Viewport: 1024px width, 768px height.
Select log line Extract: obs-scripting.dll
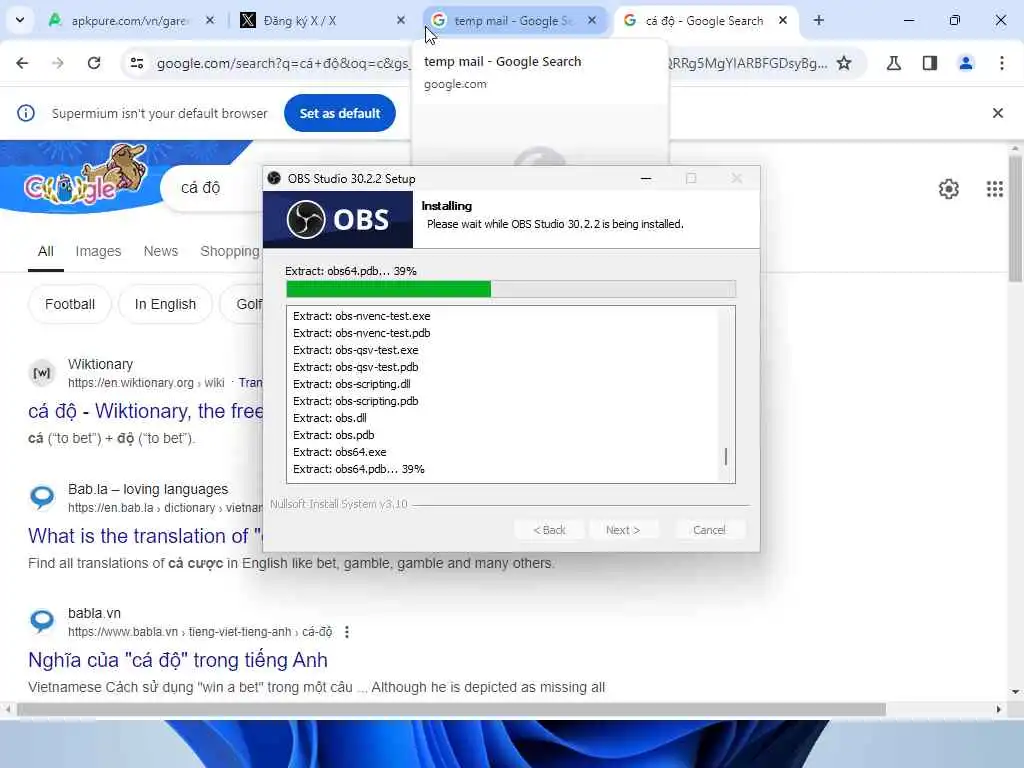coord(352,384)
